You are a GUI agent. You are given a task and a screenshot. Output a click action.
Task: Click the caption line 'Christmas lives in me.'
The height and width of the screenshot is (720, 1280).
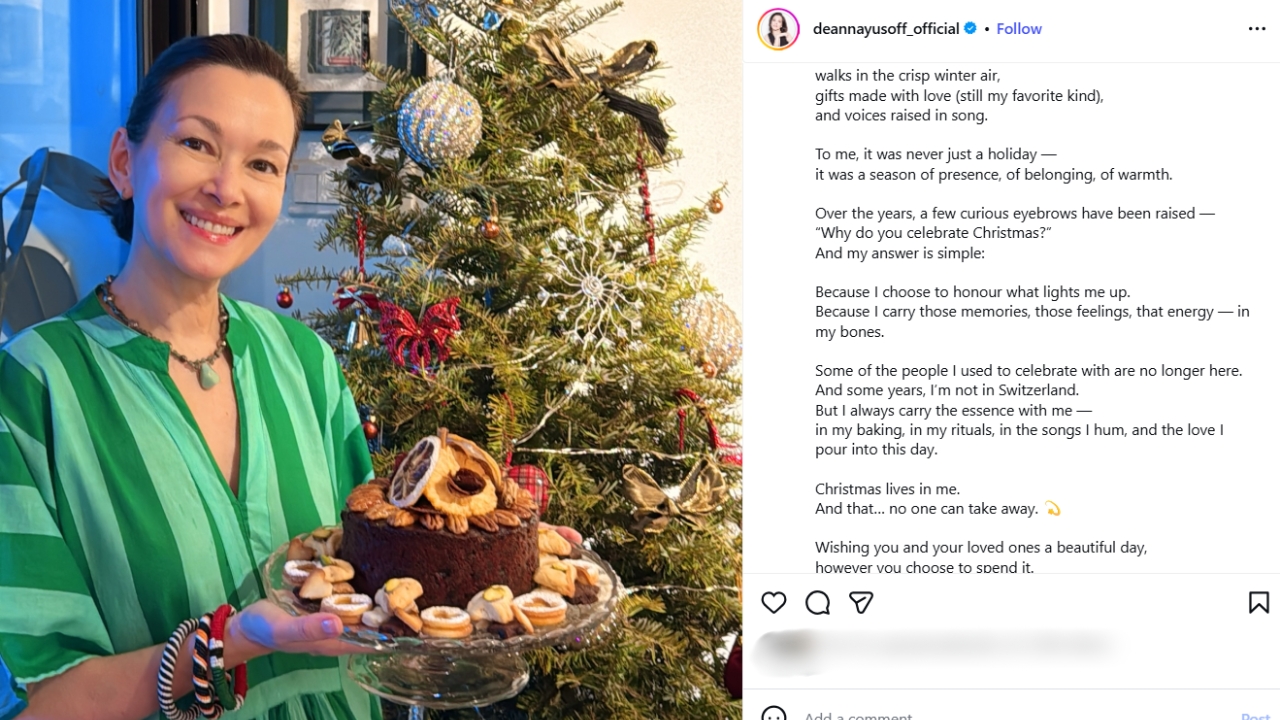coord(887,489)
